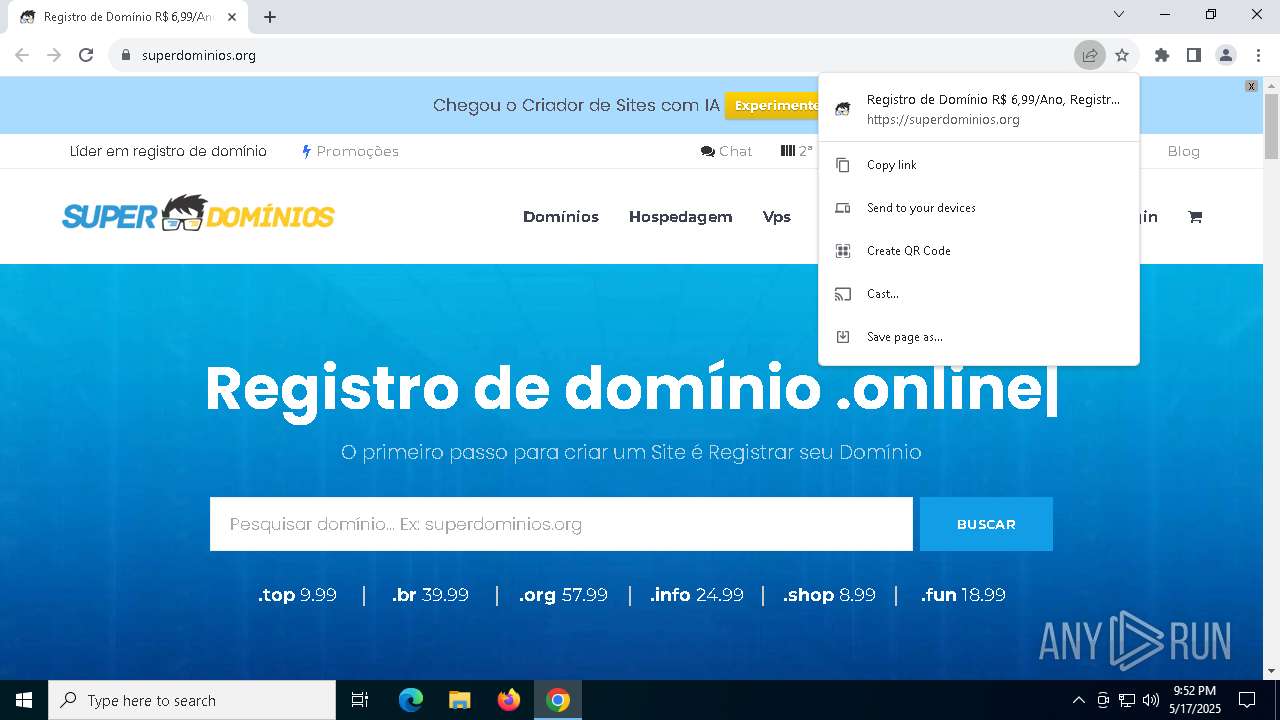The image size is (1280, 720).
Task: Close the AI site builder banner
Action: point(1251,87)
